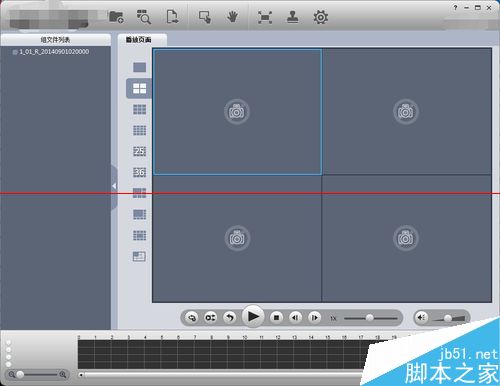
Task: Open the stamp watermark tool
Action: [293, 17]
